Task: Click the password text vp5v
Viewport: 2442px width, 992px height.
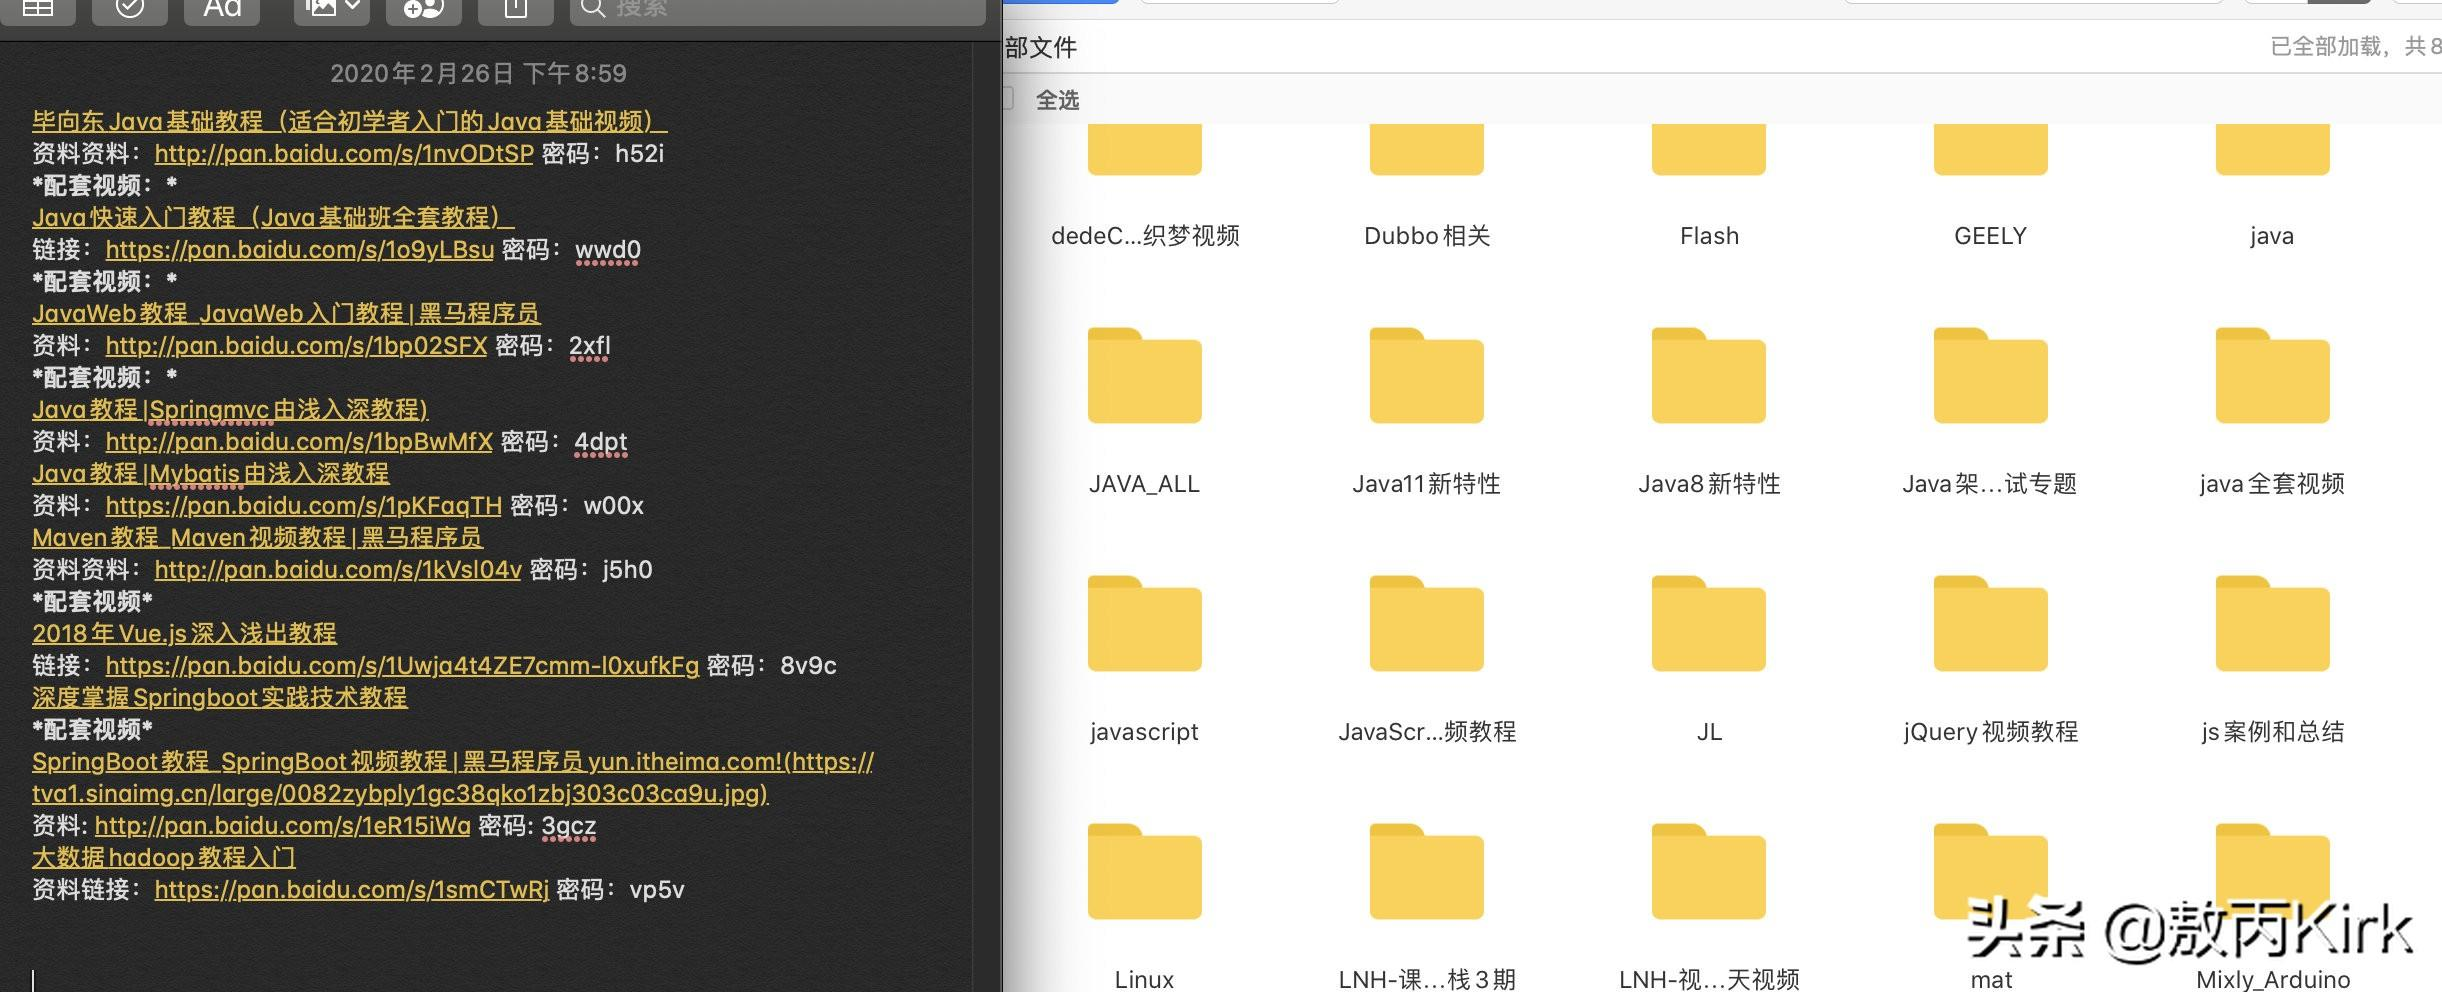Action: [x=657, y=890]
